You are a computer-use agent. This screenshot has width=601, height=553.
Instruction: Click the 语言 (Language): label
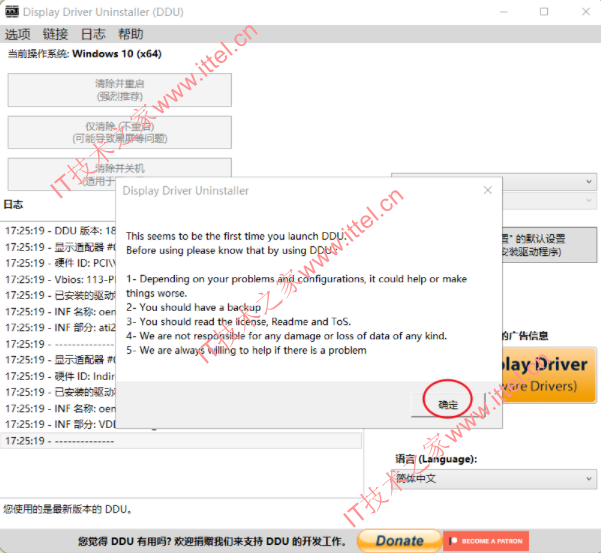(x=436, y=459)
